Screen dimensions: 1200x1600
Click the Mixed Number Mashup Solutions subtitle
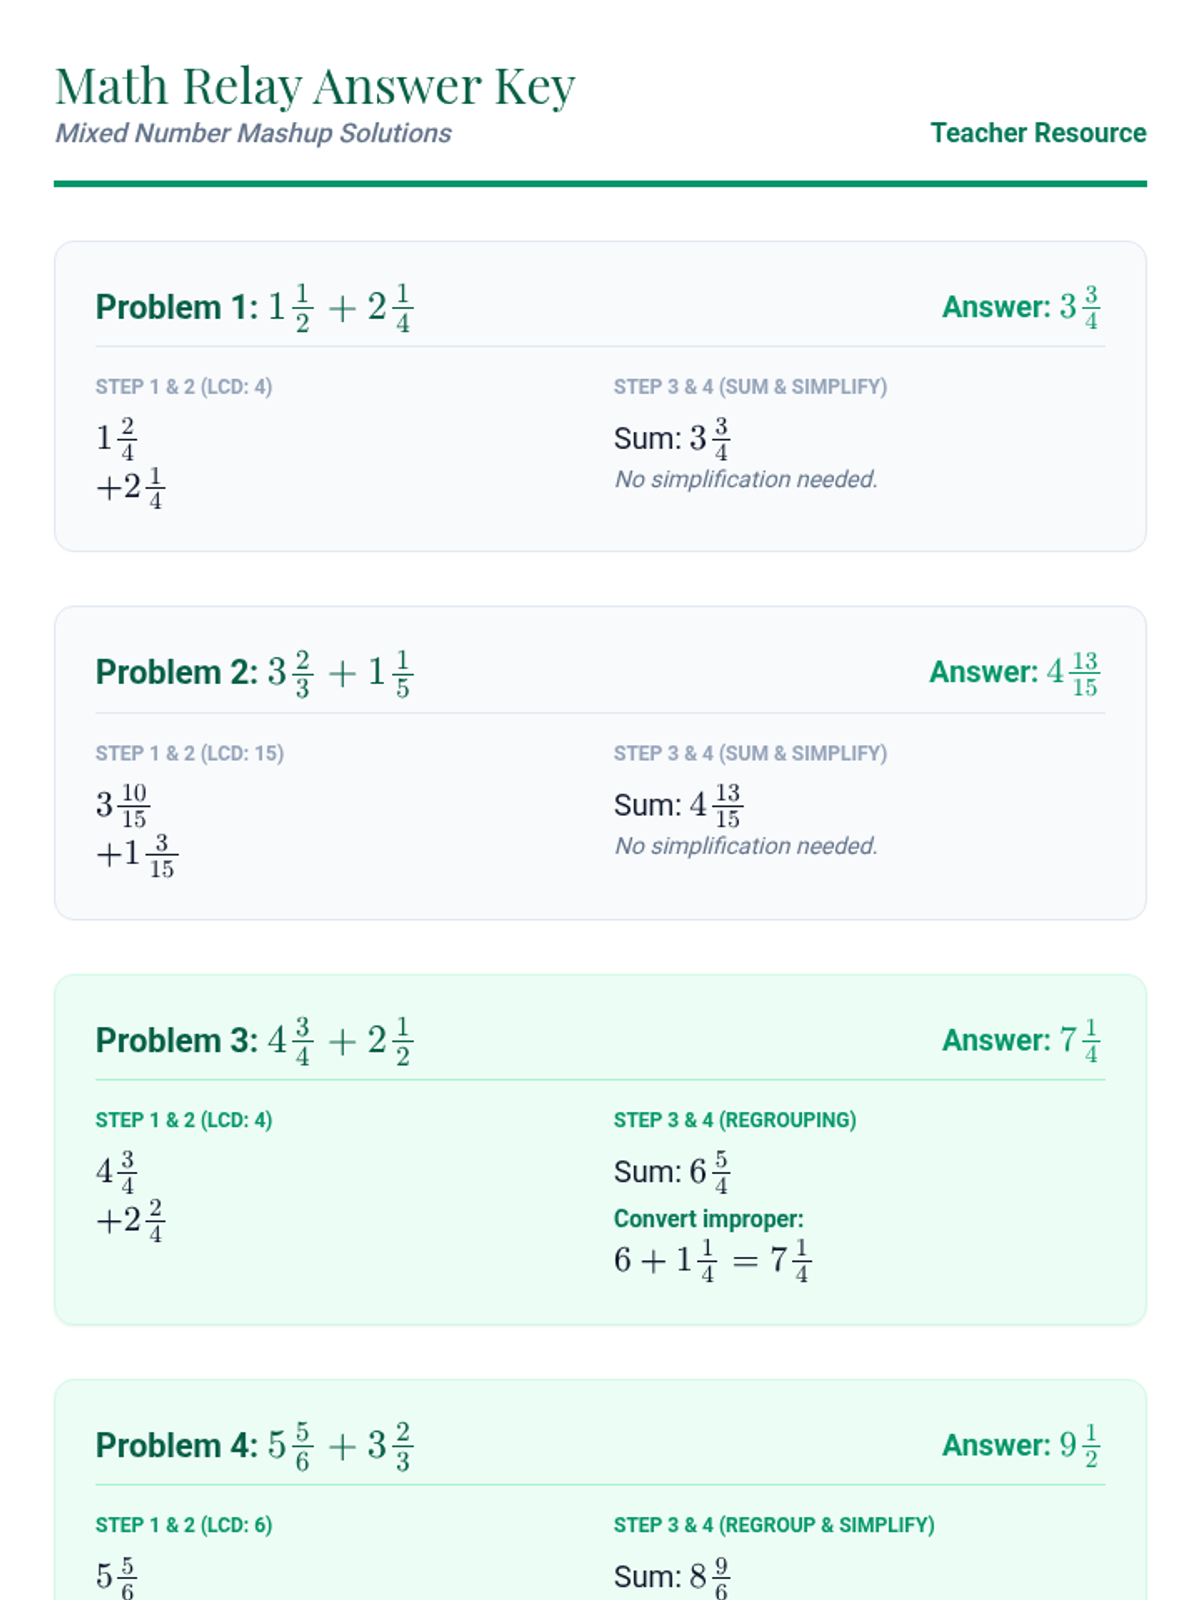click(x=253, y=133)
